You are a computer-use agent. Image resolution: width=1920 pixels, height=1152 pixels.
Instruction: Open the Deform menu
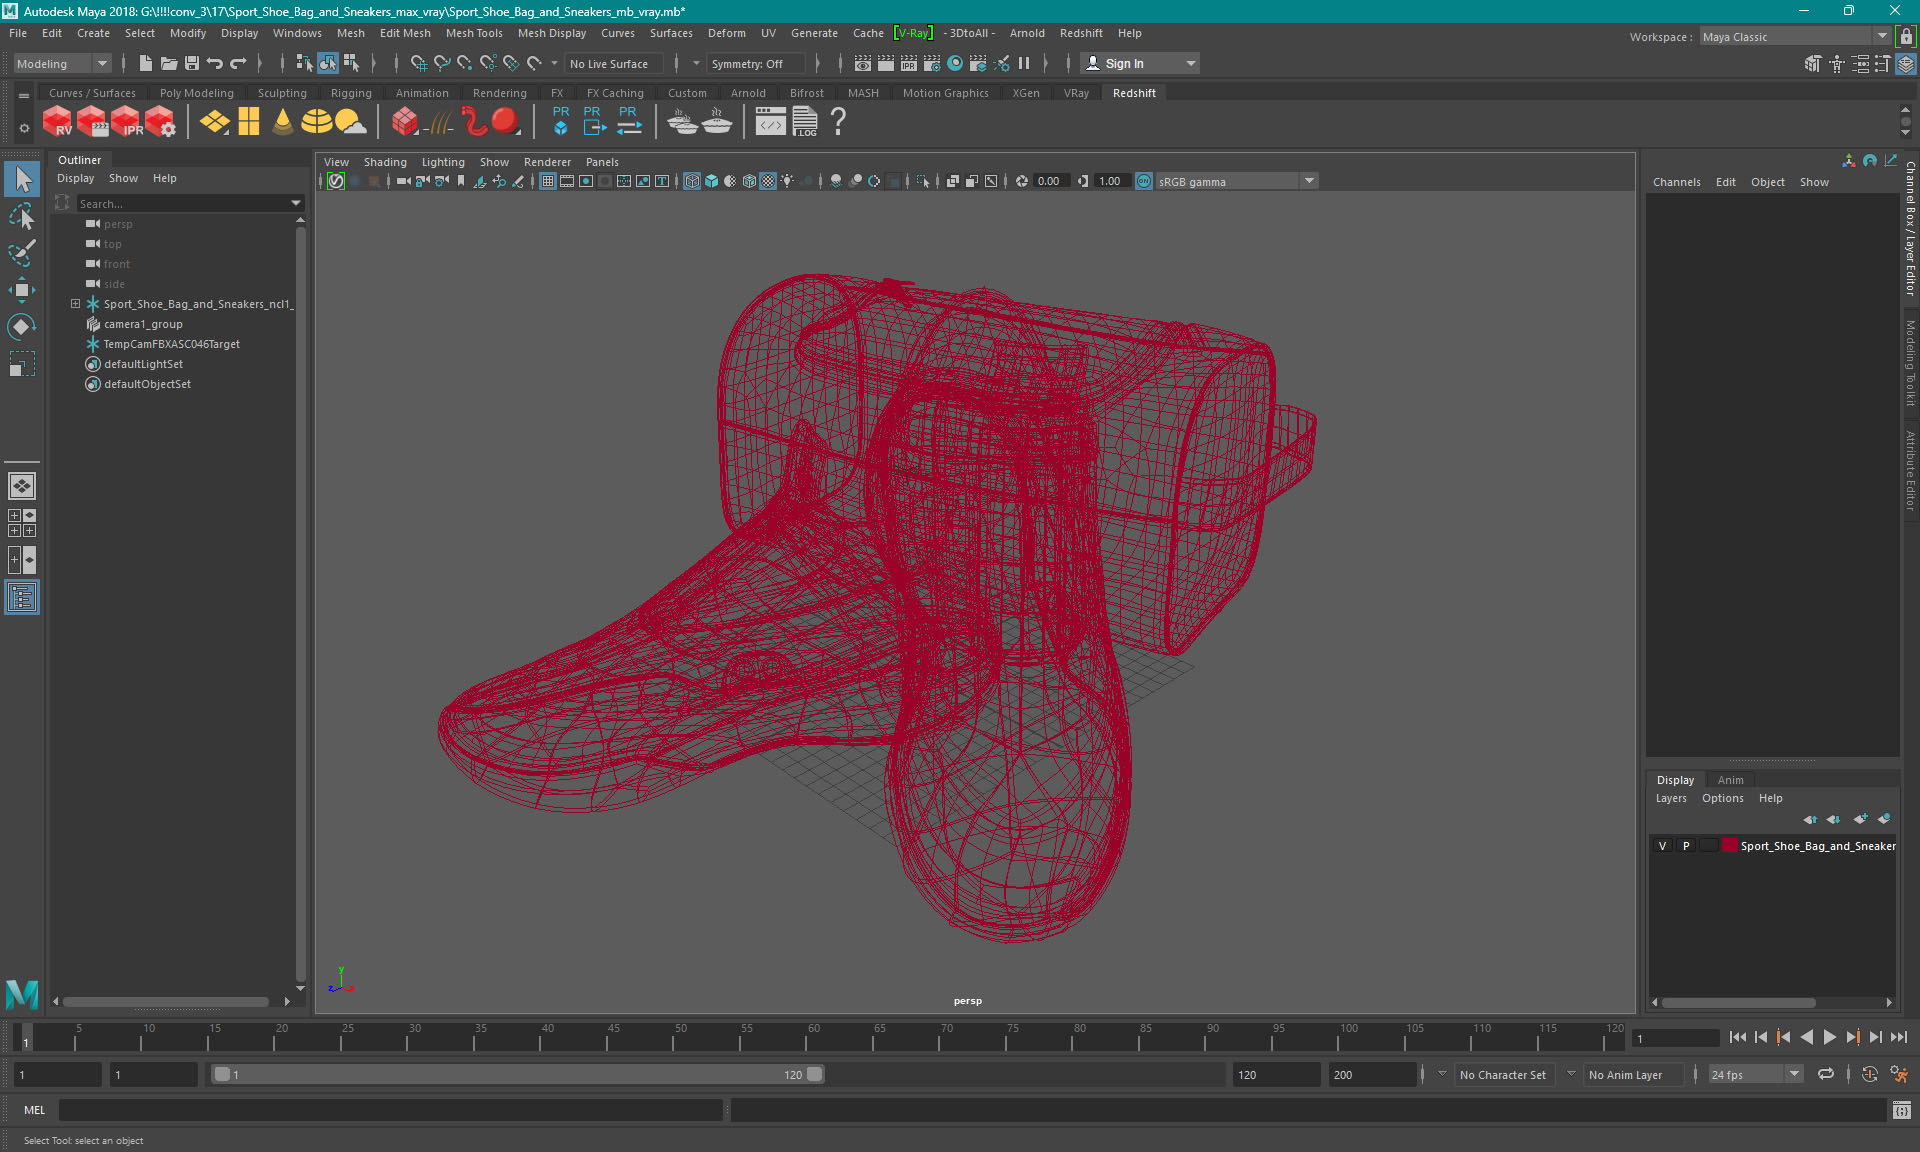[726, 33]
